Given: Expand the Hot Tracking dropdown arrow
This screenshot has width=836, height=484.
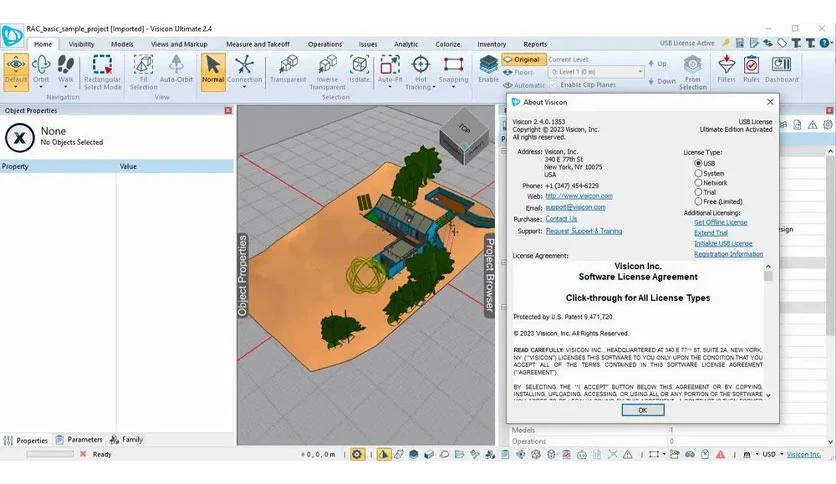Looking at the screenshot, I should [x=433, y=87].
